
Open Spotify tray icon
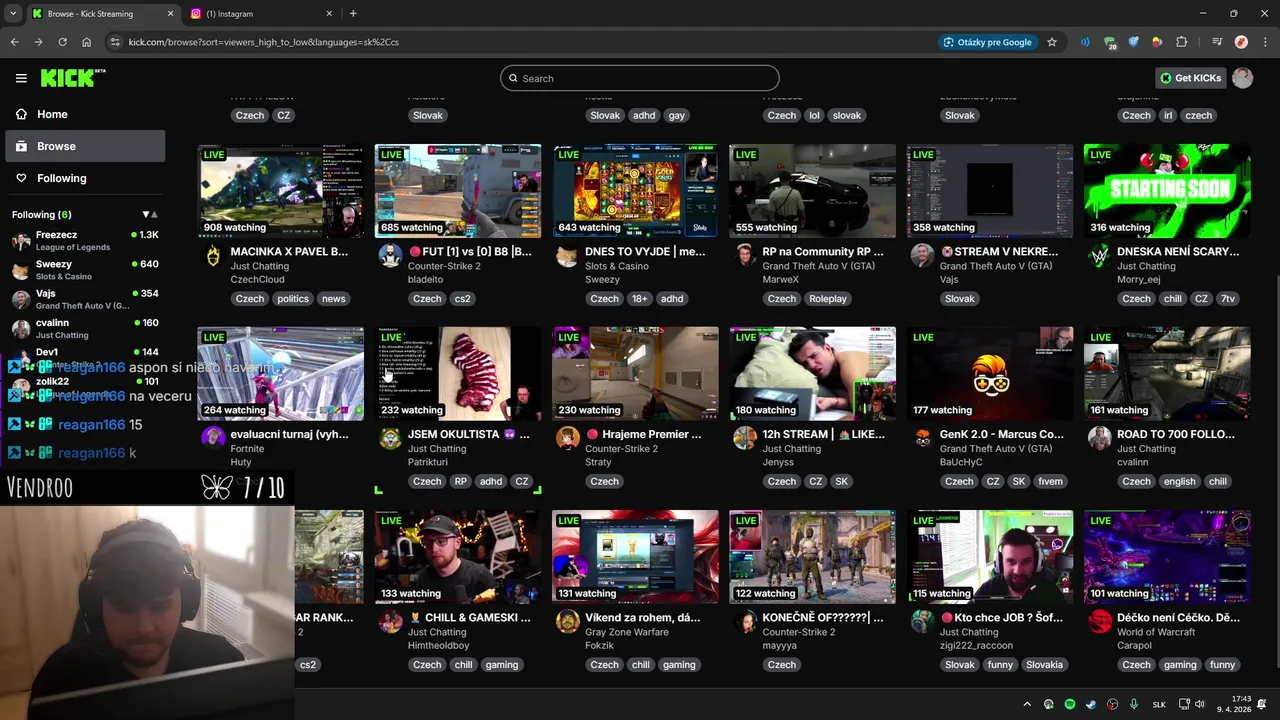coord(1070,704)
